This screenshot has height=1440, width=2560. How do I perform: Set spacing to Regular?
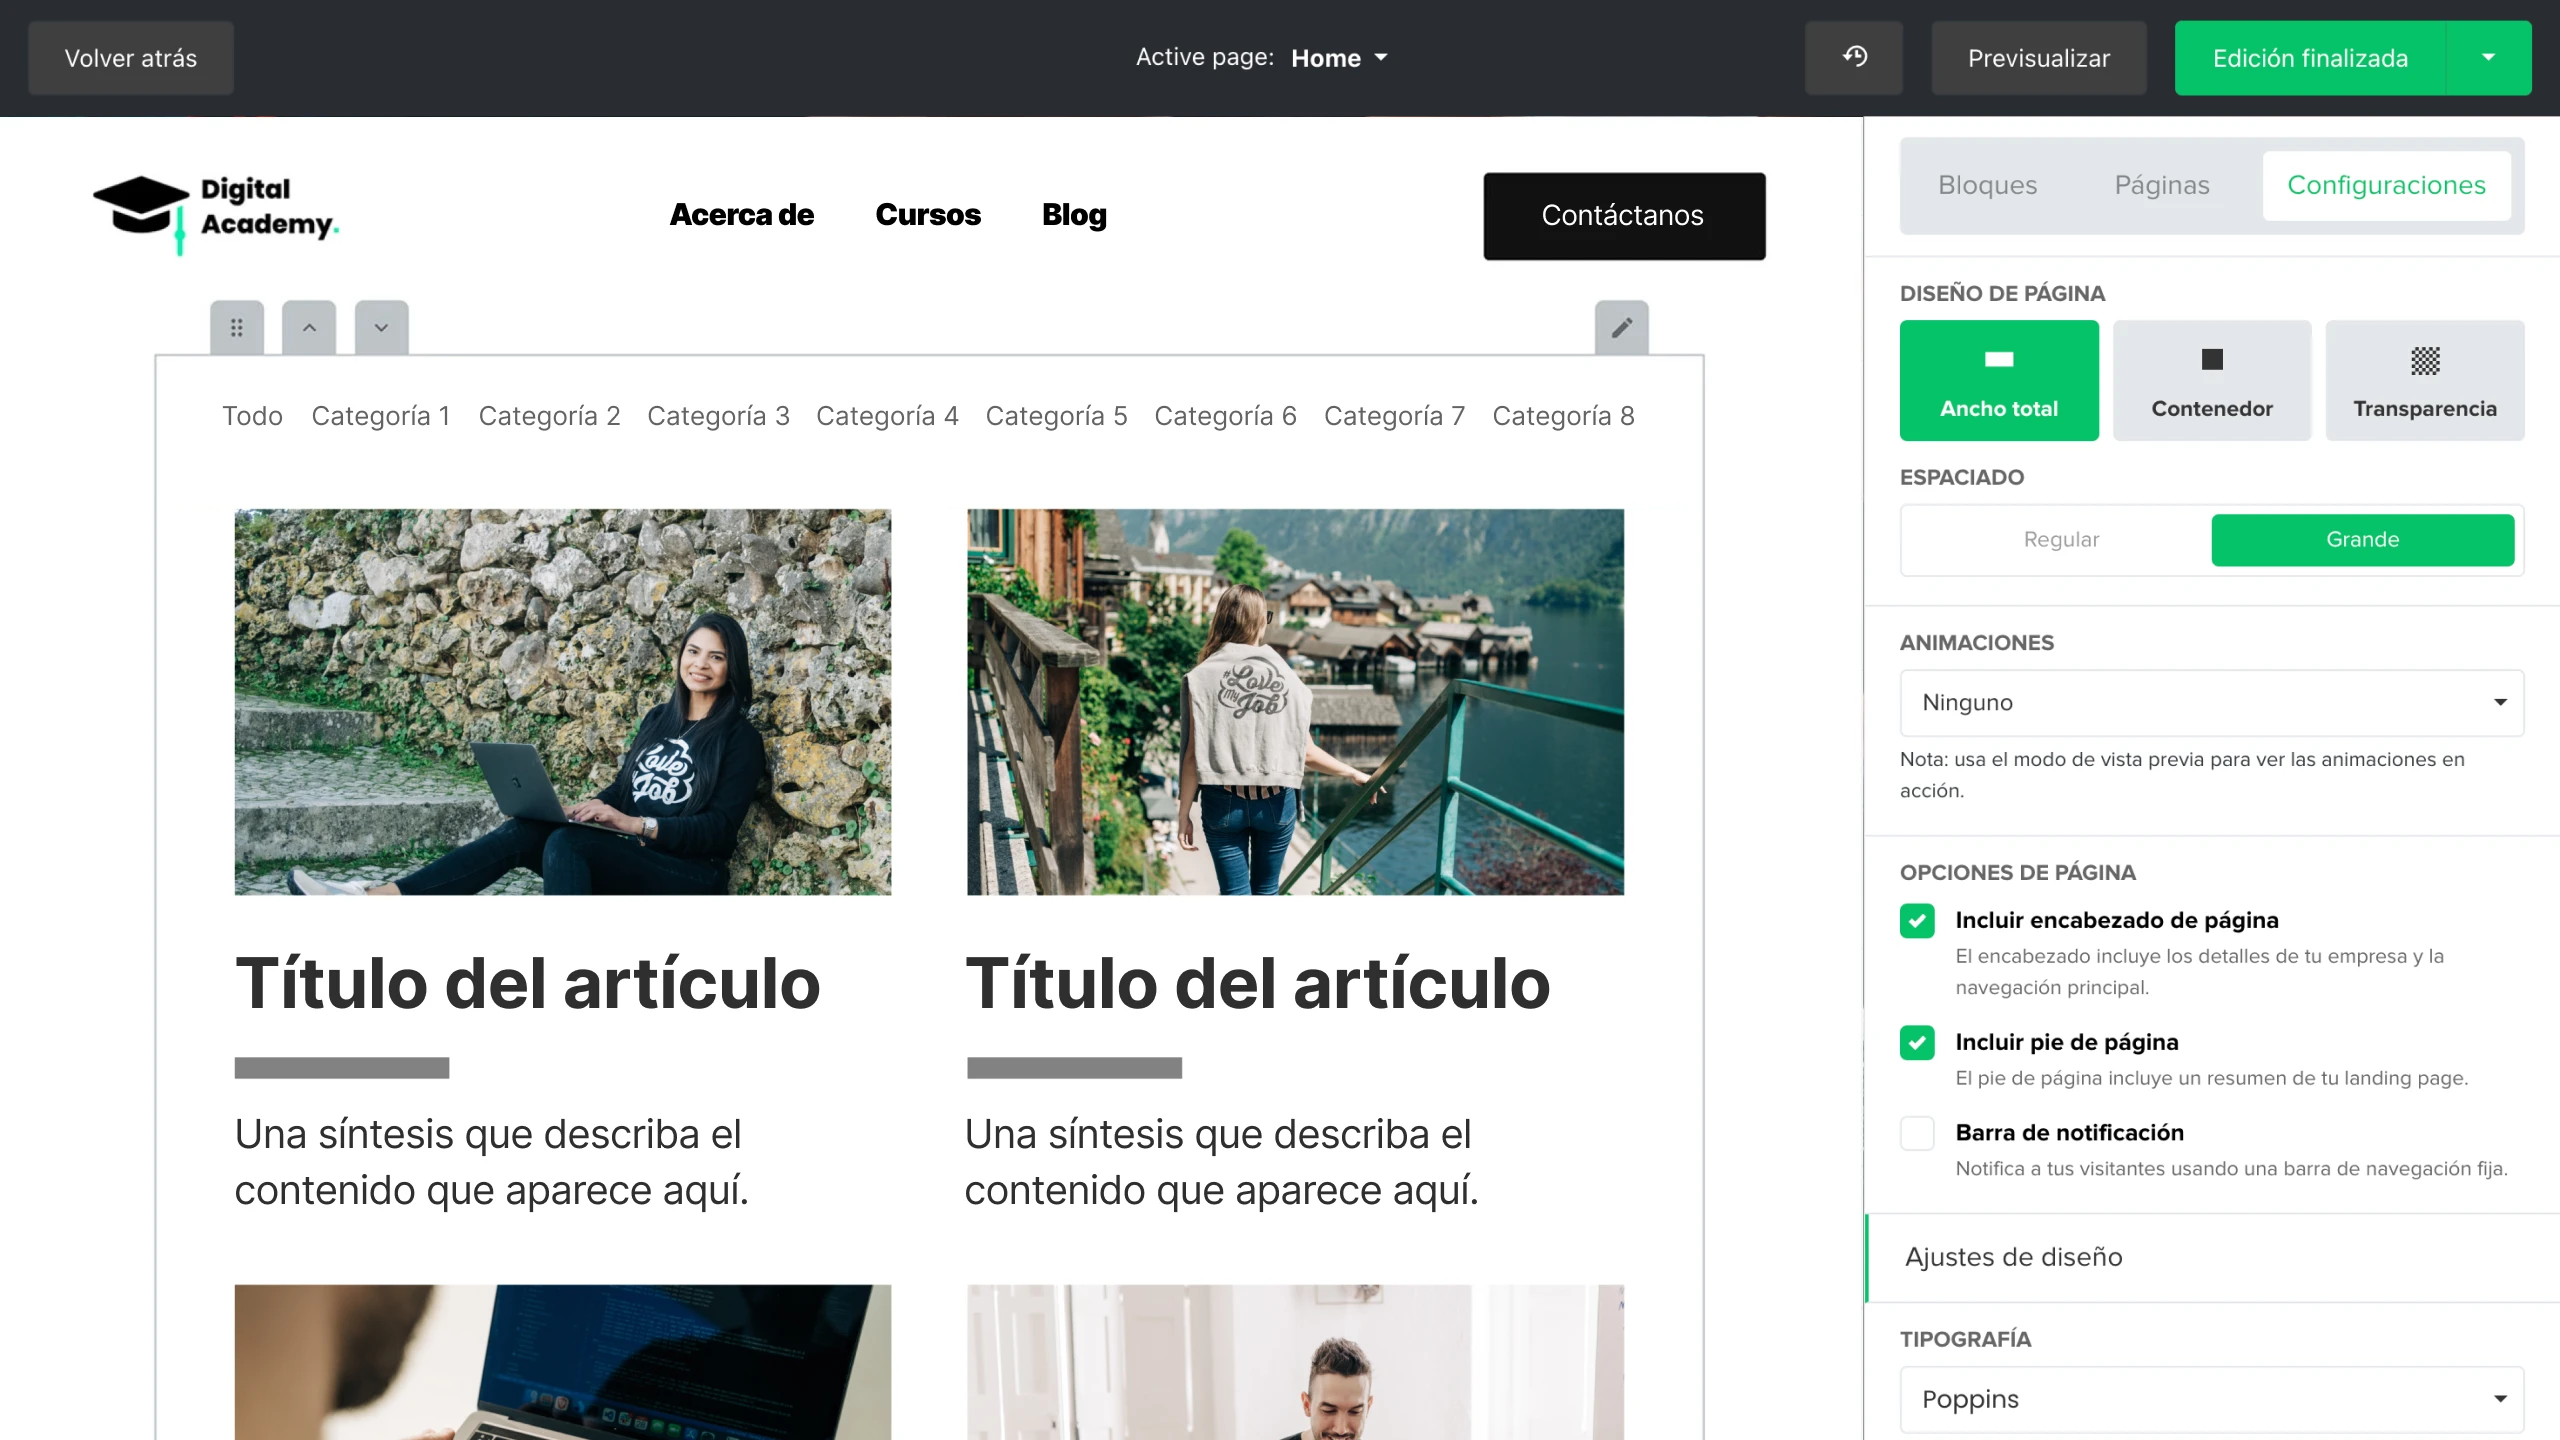2061,540
